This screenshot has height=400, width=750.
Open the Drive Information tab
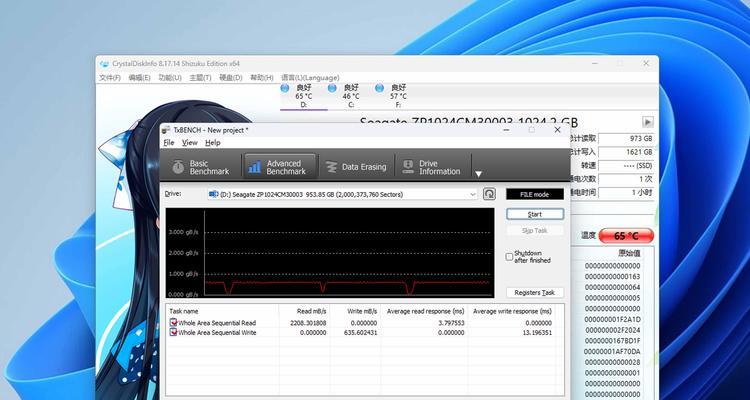coord(432,167)
